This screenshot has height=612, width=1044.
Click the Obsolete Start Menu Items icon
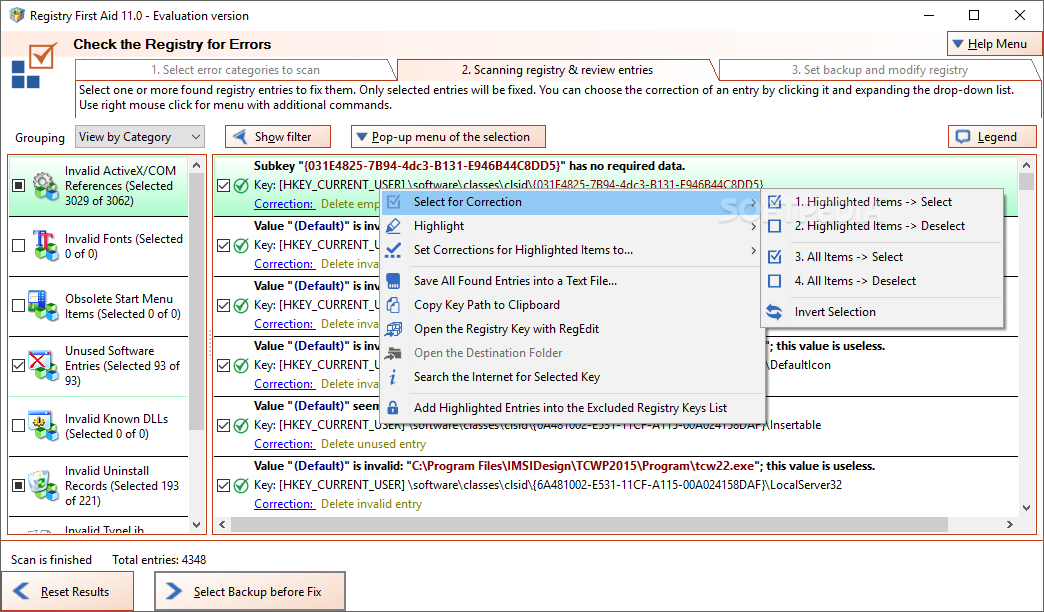coord(44,306)
